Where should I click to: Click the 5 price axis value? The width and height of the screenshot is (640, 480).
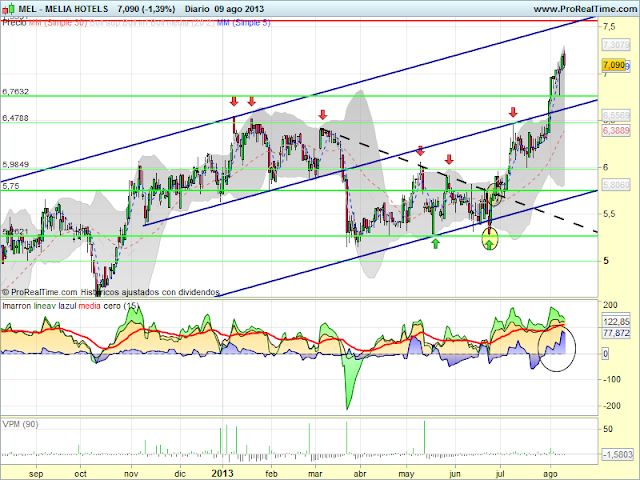coord(606,260)
